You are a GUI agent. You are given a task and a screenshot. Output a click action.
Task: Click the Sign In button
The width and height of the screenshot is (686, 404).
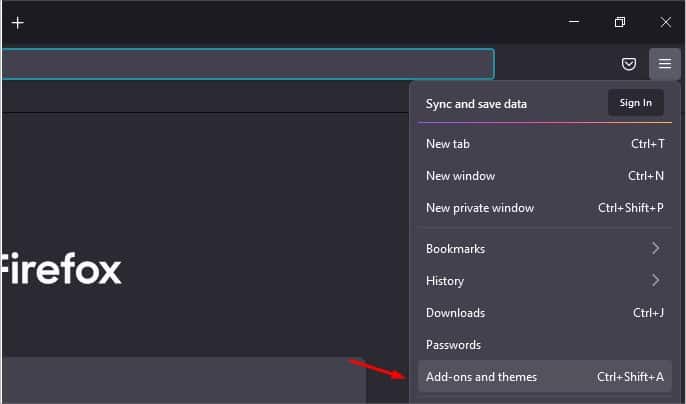coord(636,103)
